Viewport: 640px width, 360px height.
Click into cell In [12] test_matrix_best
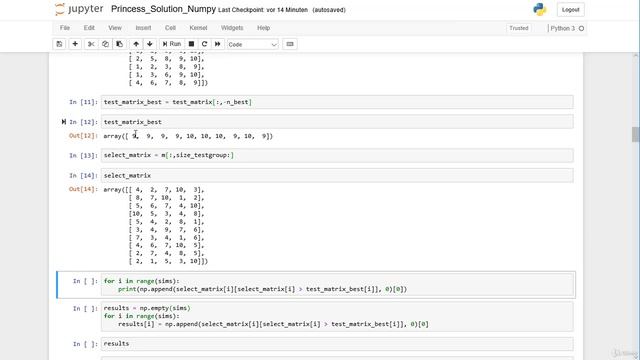[337, 122]
